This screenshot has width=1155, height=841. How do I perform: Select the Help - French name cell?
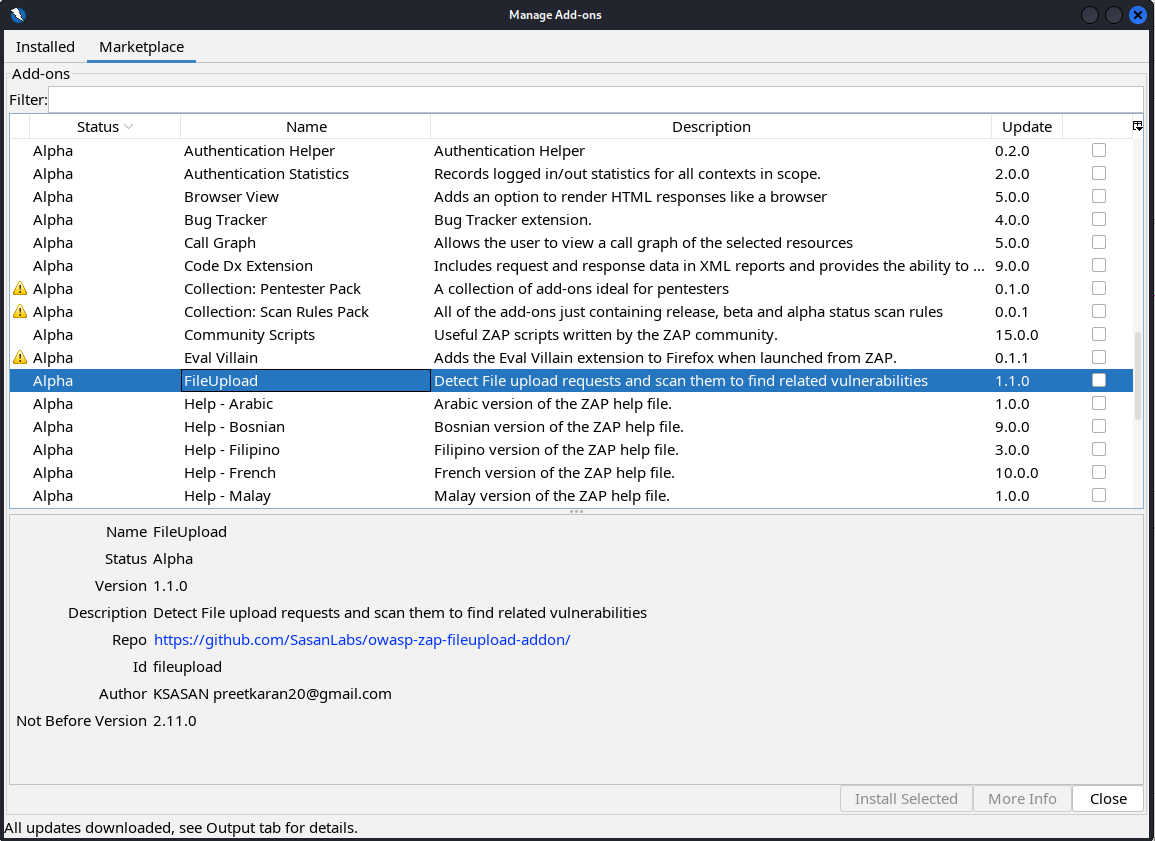[306, 473]
